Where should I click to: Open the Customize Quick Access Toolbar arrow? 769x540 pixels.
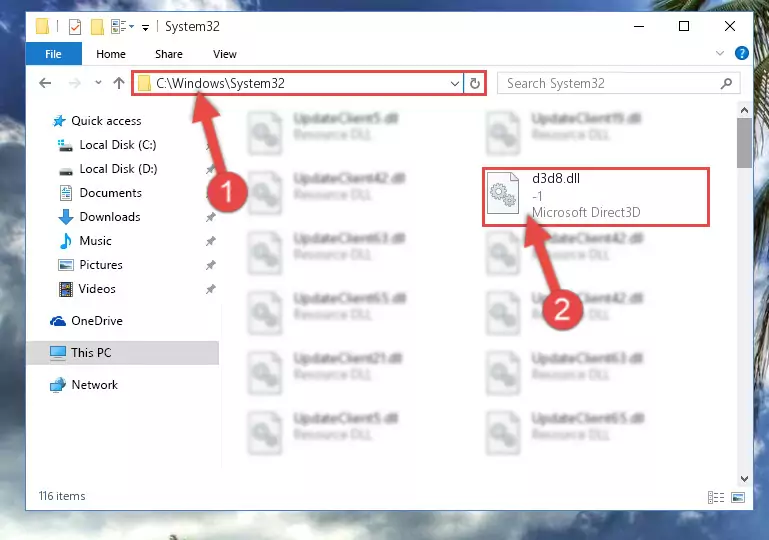145,27
